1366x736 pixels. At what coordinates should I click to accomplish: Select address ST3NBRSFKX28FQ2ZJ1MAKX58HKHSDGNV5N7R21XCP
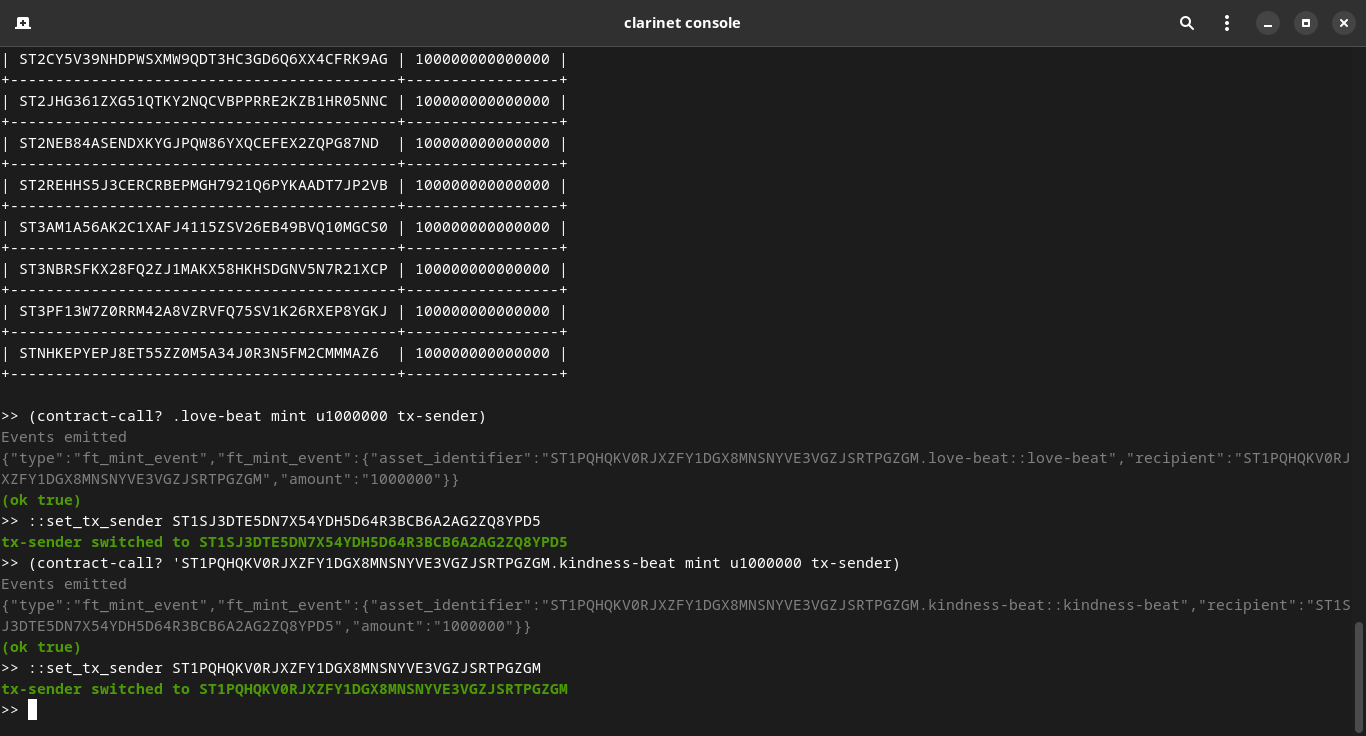pyautogui.click(x=203, y=269)
